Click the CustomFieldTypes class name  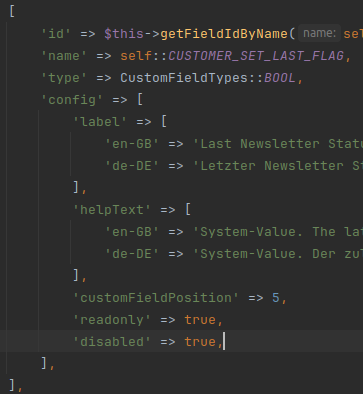(x=184, y=78)
